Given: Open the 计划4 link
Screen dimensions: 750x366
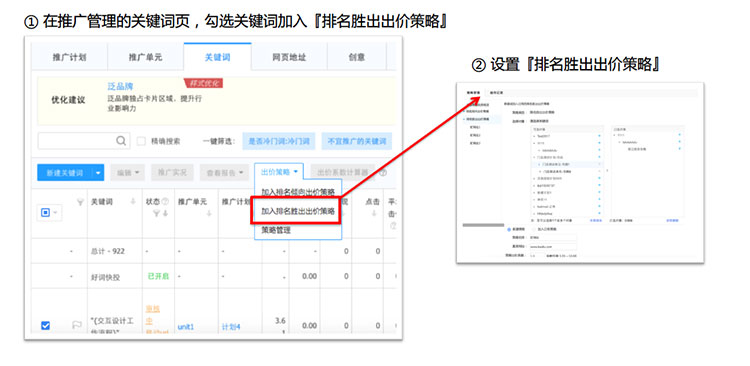Looking at the screenshot, I should (231, 327).
